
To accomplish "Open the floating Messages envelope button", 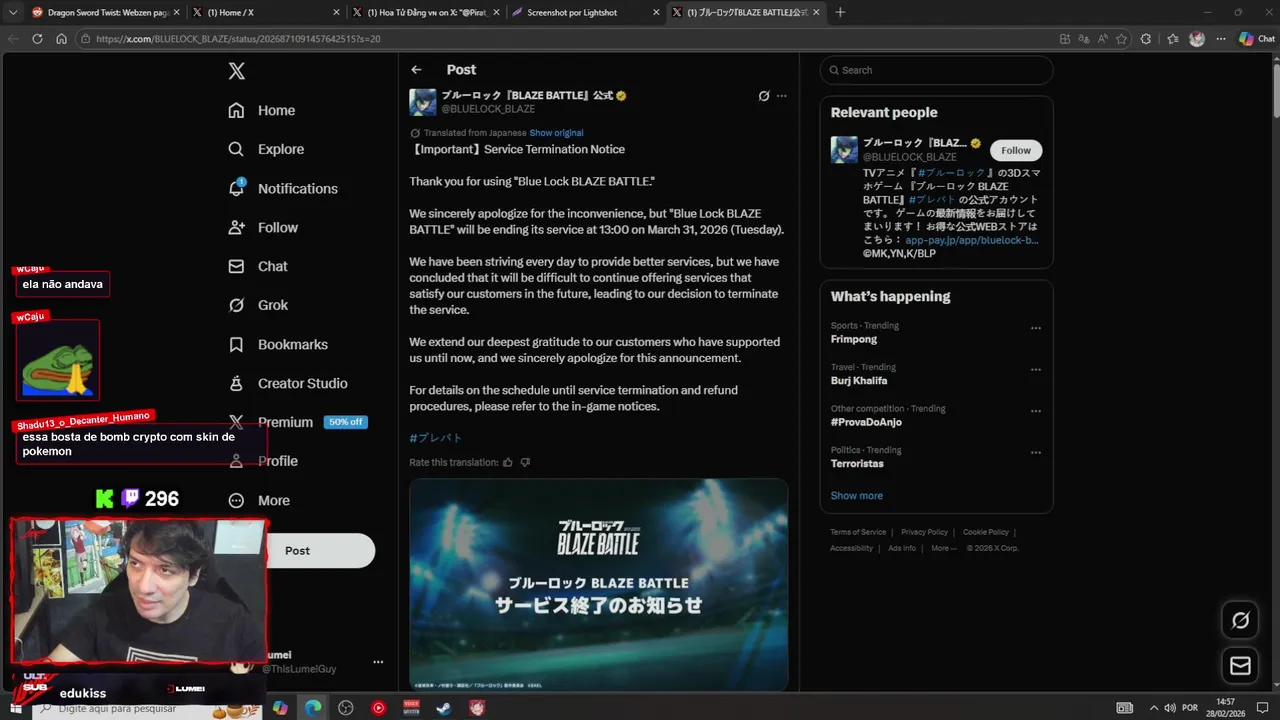I will click(x=1240, y=665).
